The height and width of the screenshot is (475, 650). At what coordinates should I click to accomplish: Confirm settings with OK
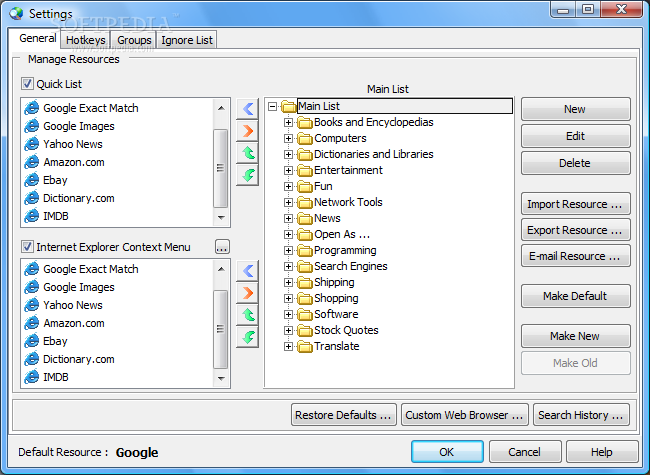click(447, 452)
